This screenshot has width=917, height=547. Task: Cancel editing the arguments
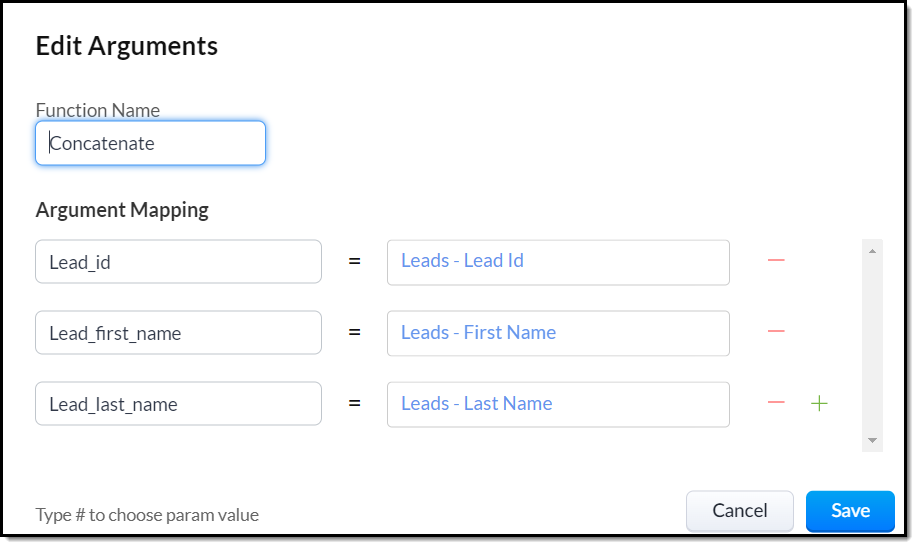(739, 511)
